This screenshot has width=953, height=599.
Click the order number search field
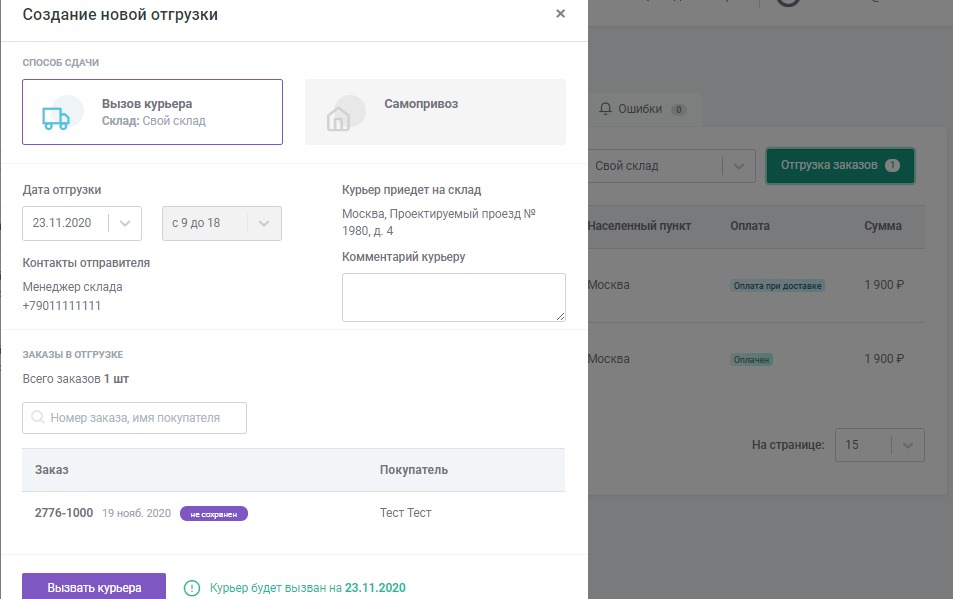click(134, 418)
